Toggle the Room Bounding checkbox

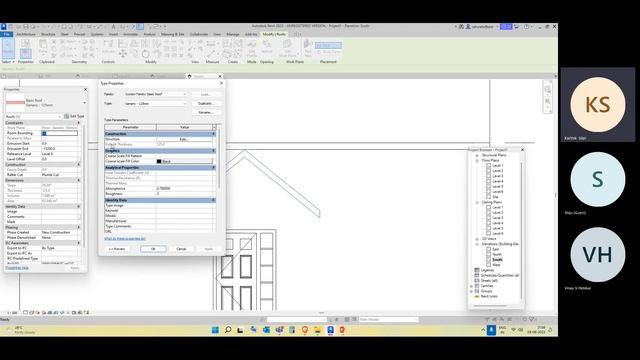(44, 133)
